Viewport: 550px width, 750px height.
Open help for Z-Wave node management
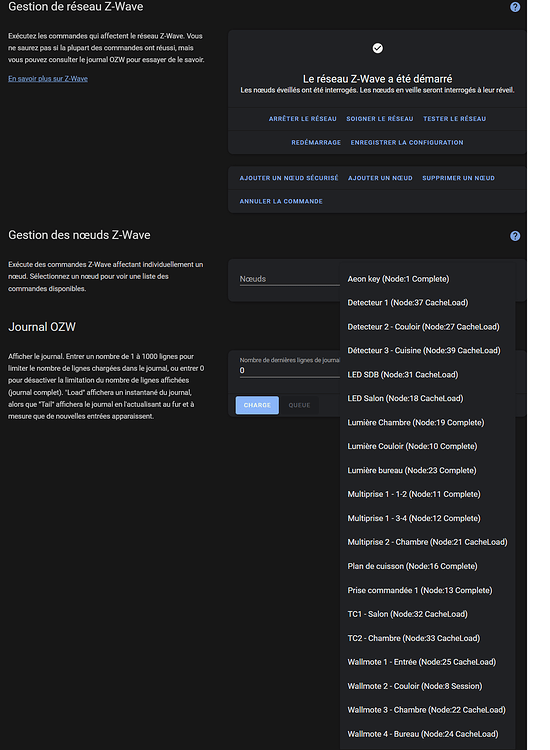[x=515, y=236]
